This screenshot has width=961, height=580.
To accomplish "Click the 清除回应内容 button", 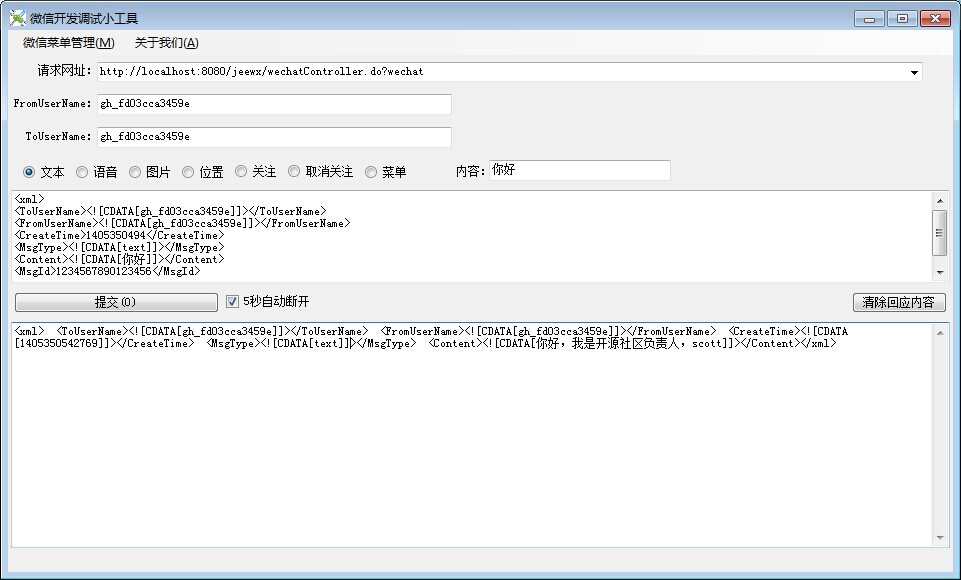I will click(x=899, y=302).
